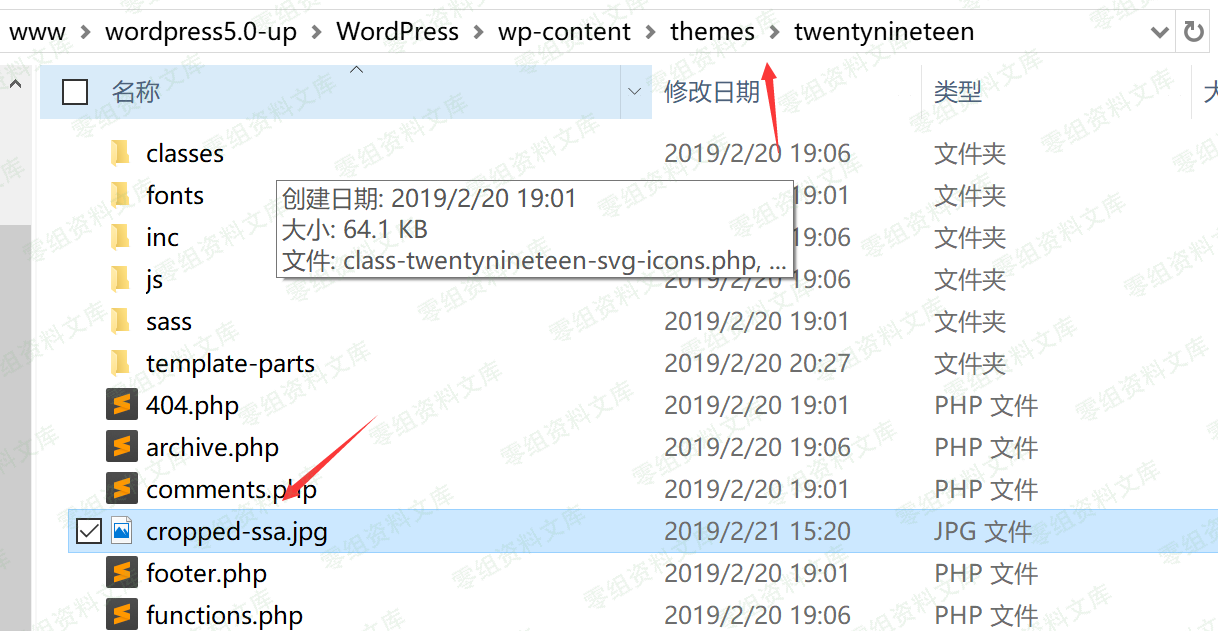
Task: Expand the chevron after wp-content breadcrumb
Action: [x=651, y=32]
